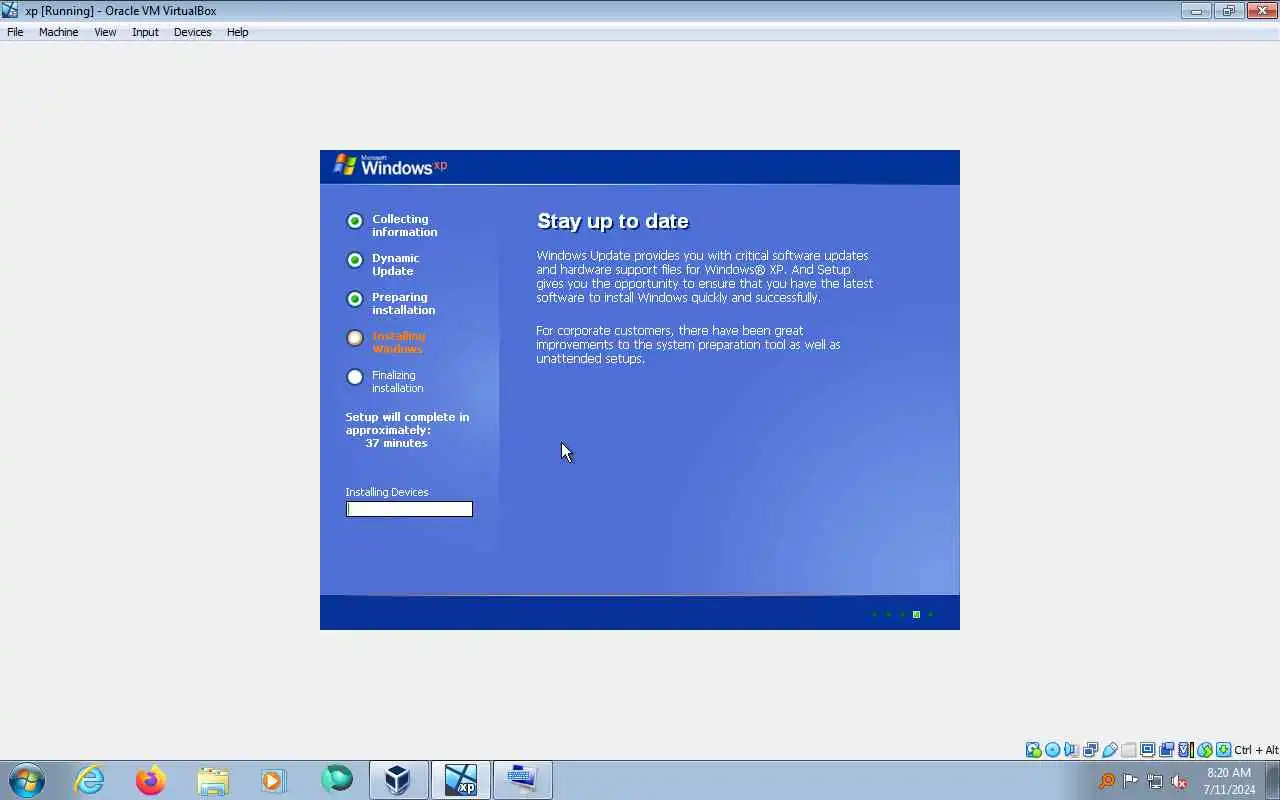Click the virtualization features V indicator

pyautogui.click(x=1185, y=750)
